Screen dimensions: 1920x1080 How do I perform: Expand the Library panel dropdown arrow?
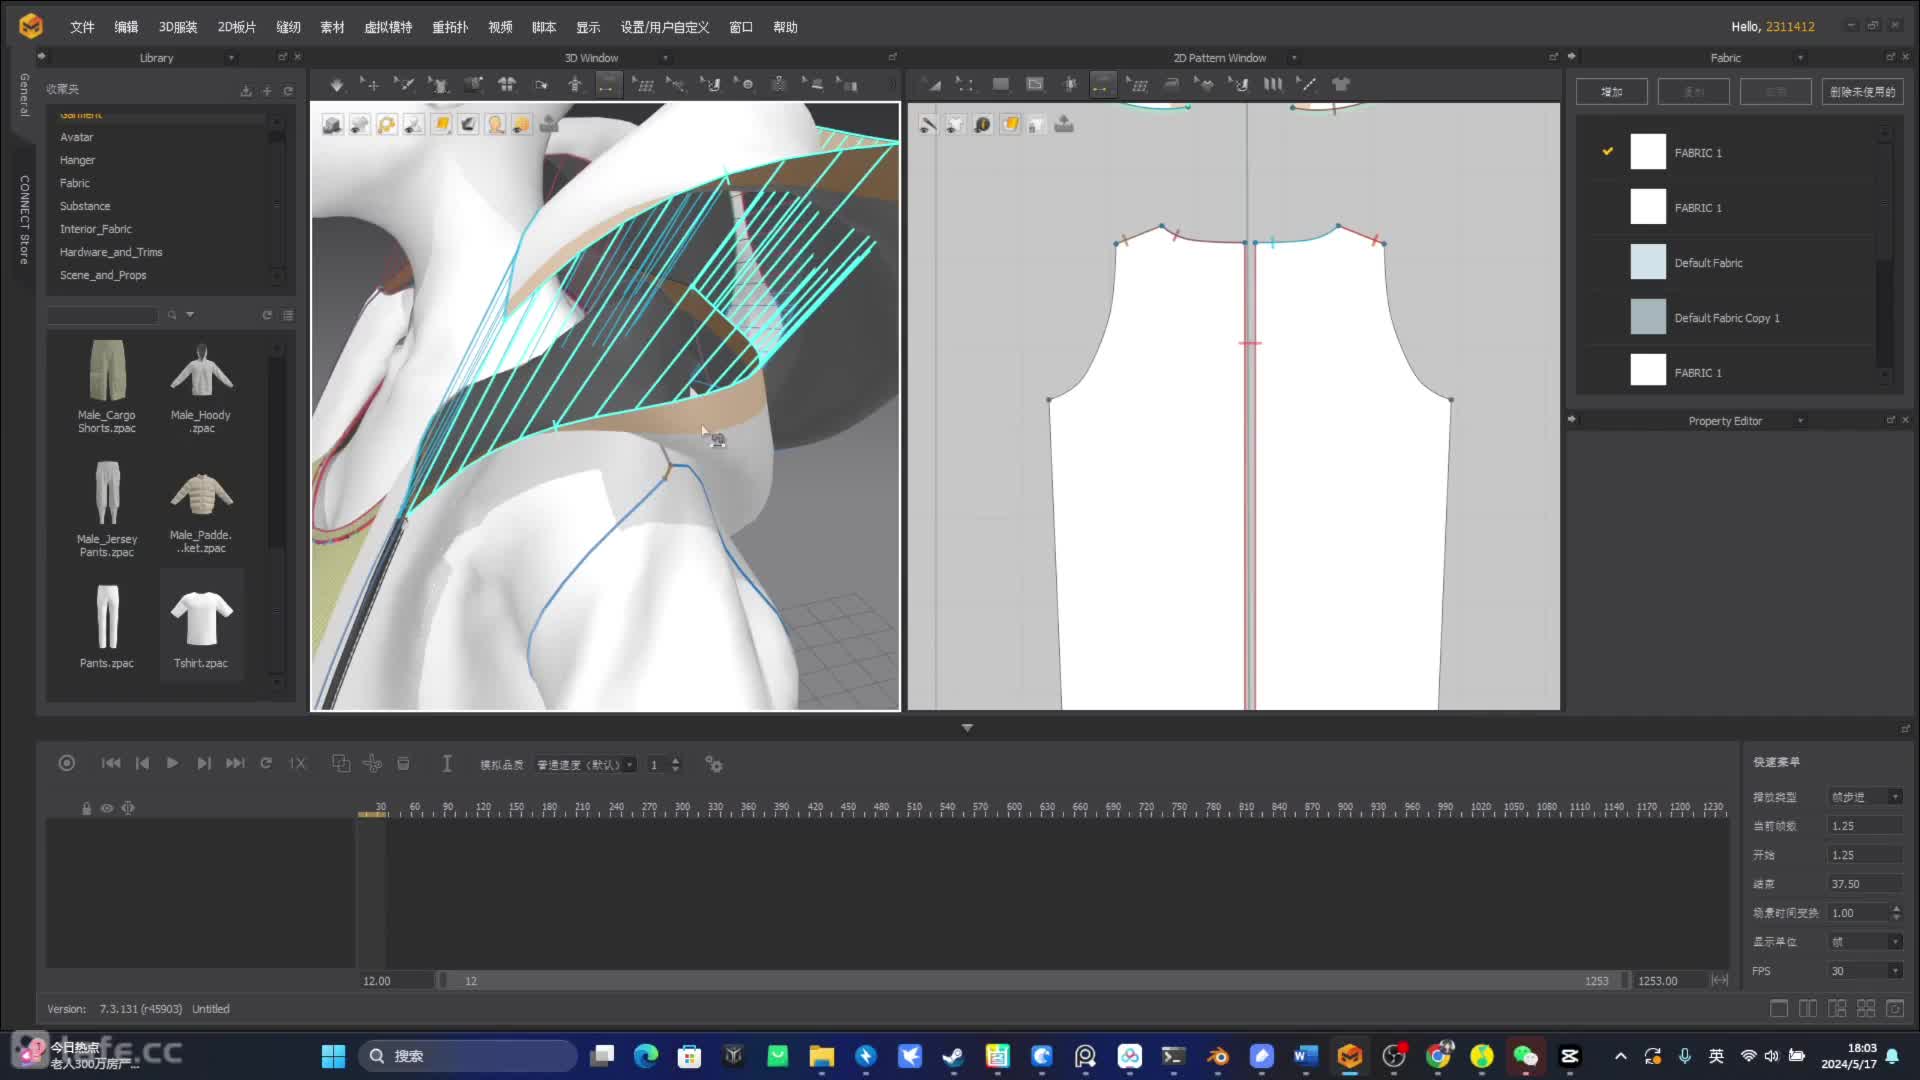231,58
